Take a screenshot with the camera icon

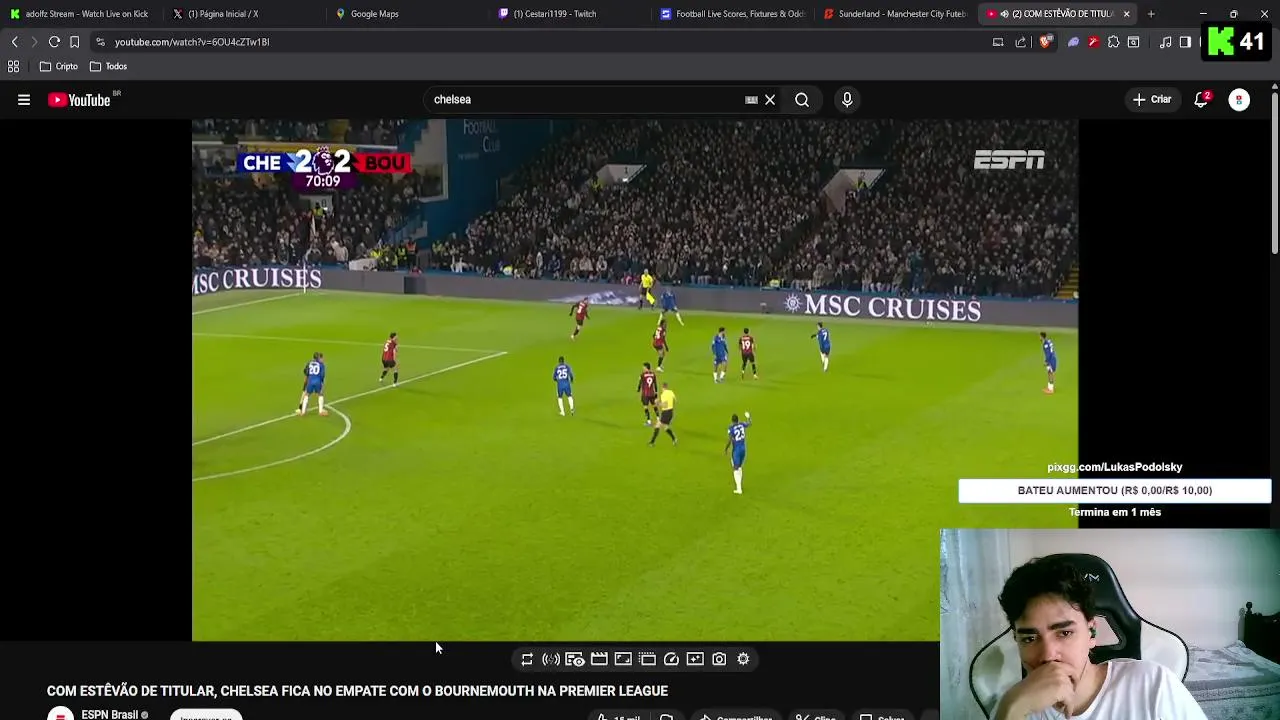(x=719, y=659)
